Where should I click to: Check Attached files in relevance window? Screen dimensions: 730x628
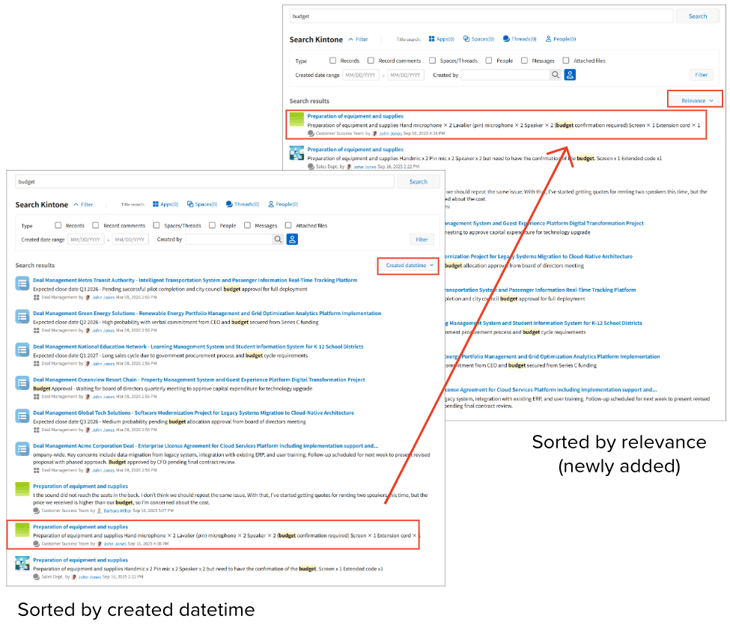click(566, 61)
